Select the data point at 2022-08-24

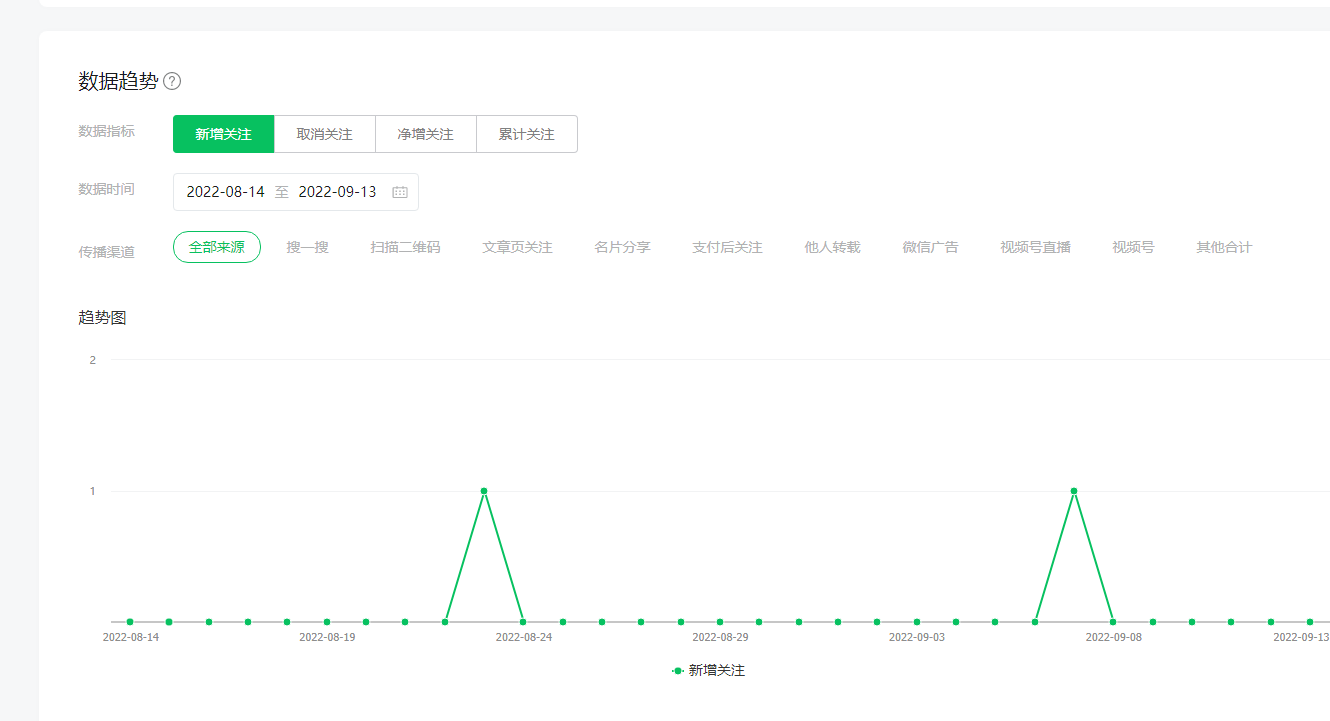[x=523, y=622]
